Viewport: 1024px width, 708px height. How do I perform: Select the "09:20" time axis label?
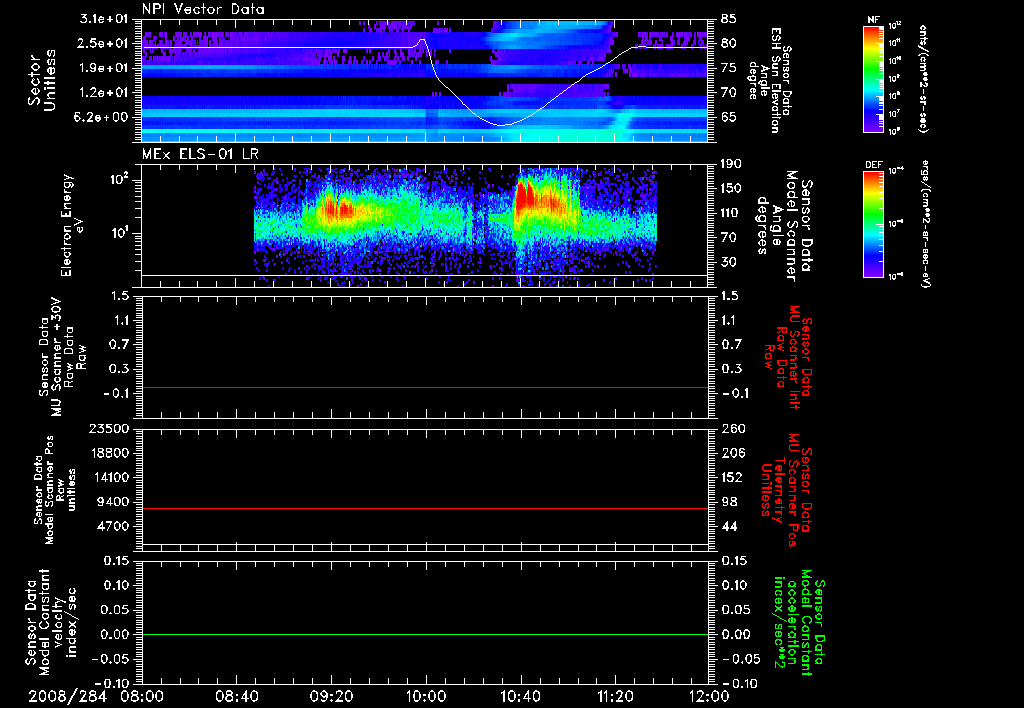tap(331, 696)
